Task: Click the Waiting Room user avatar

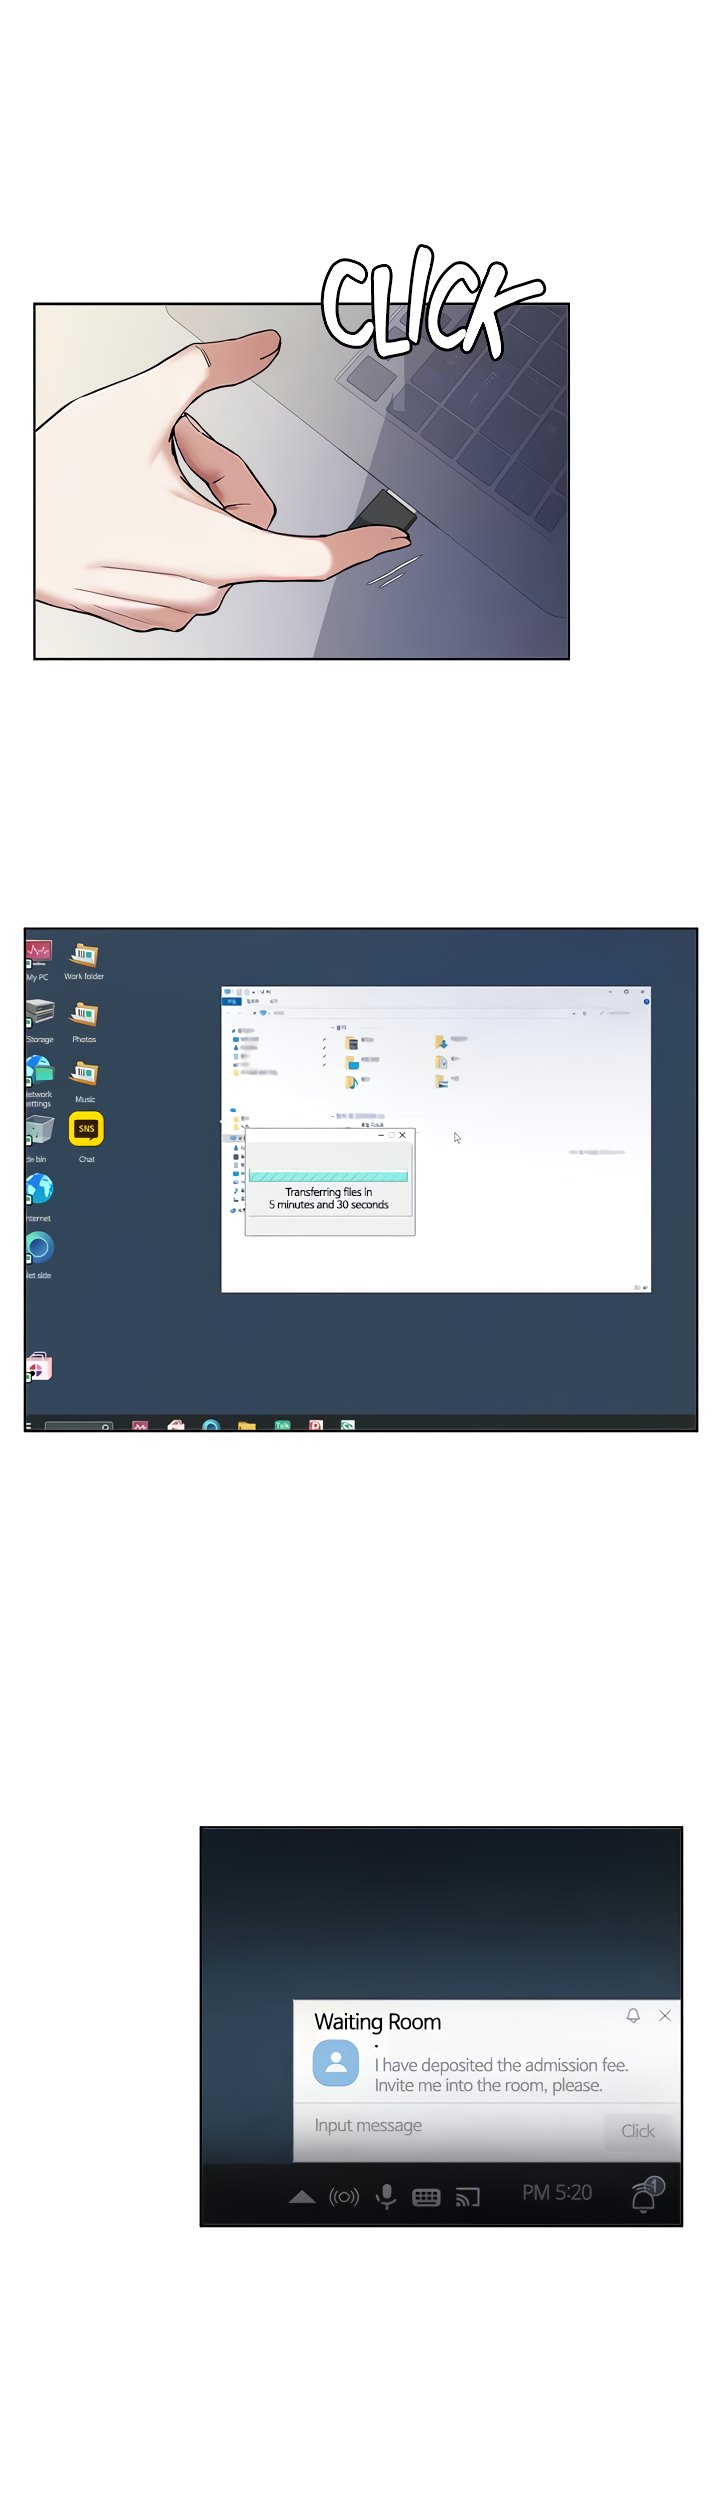Action: (x=336, y=2063)
